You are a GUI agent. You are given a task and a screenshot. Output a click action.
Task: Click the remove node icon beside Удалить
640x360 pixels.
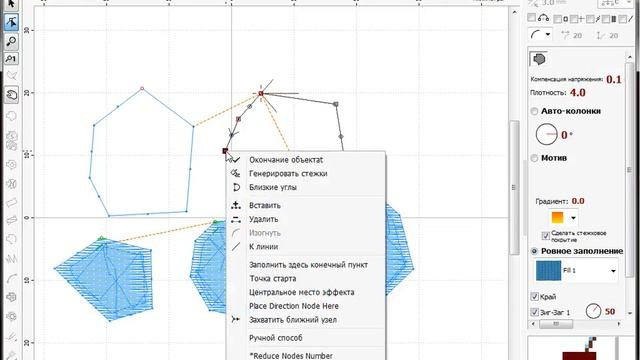(x=236, y=220)
